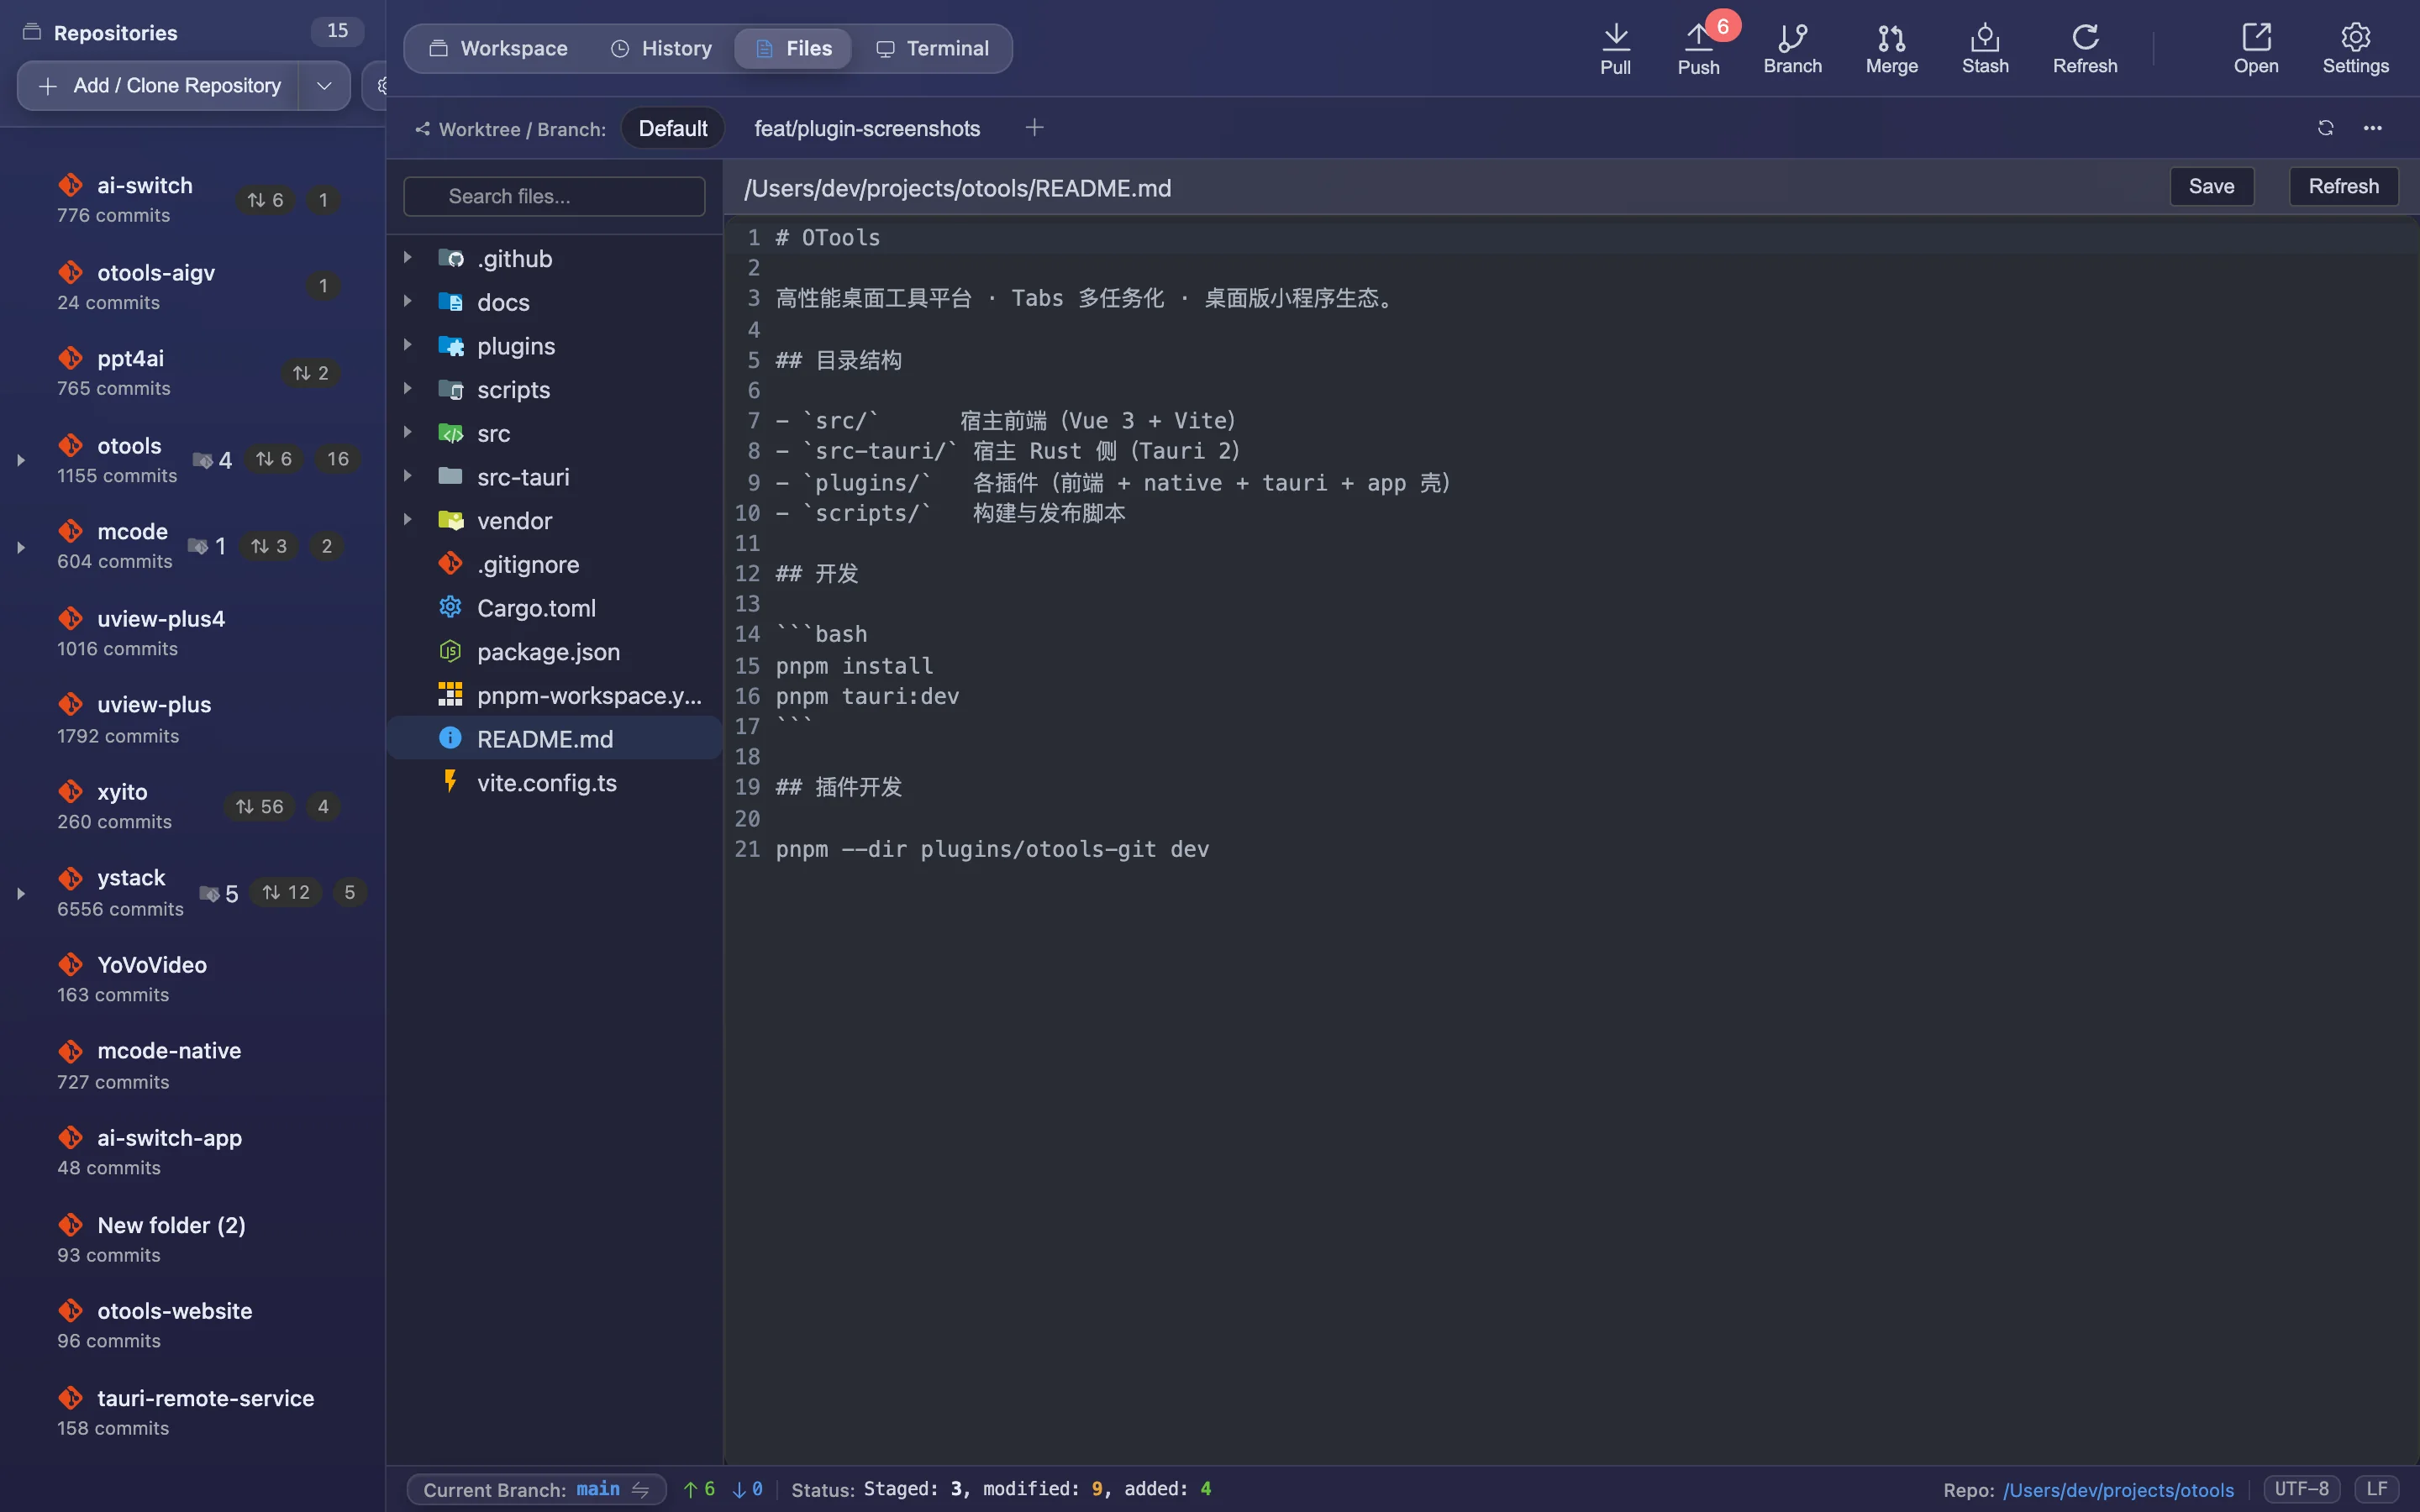Expand the vendor folder
2420x1512 pixels.
tap(407, 520)
